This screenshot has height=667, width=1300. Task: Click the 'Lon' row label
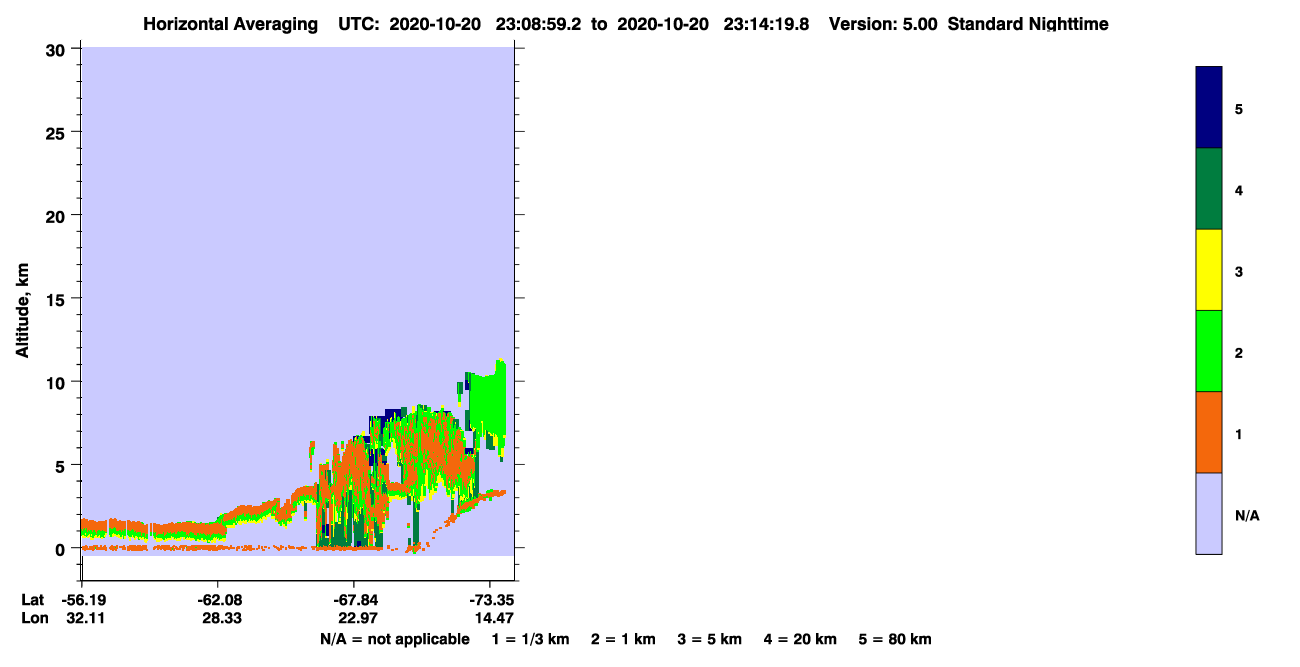[x=33, y=618]
